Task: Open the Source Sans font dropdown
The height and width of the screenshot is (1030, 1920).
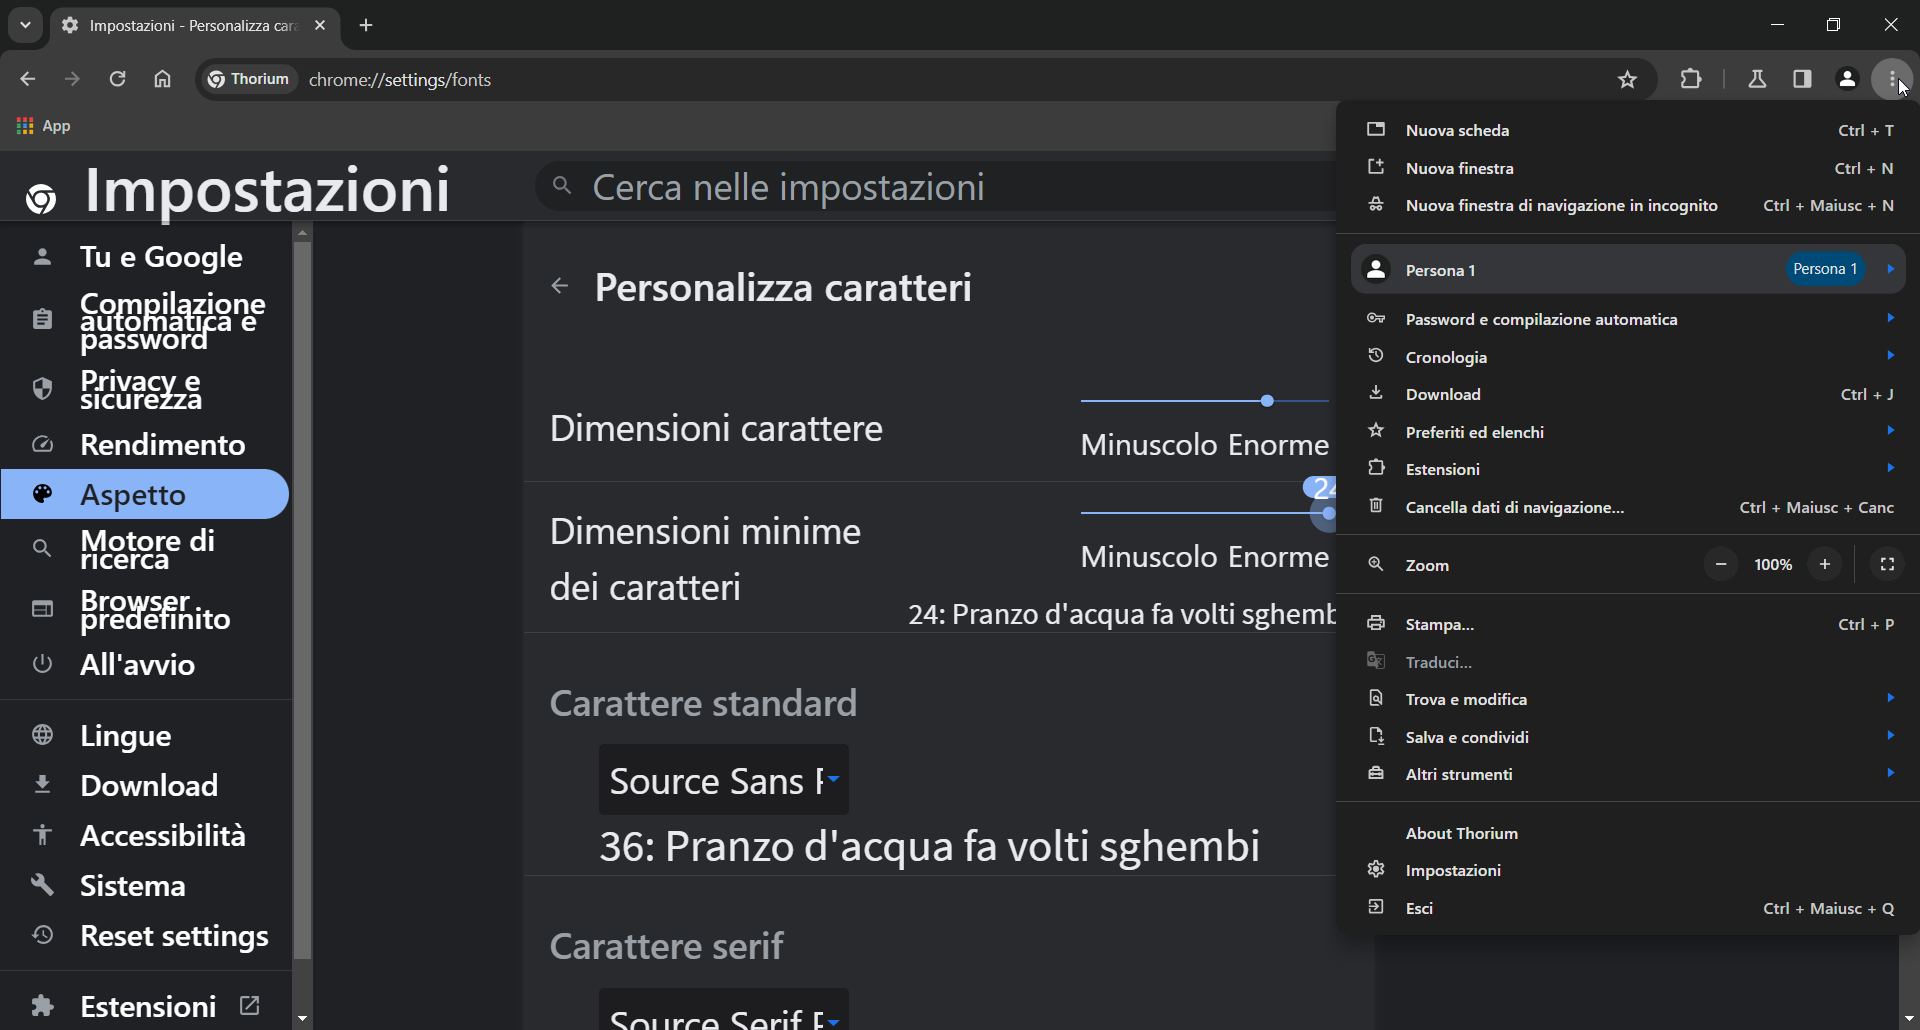Action: click(x=723, y=780)
